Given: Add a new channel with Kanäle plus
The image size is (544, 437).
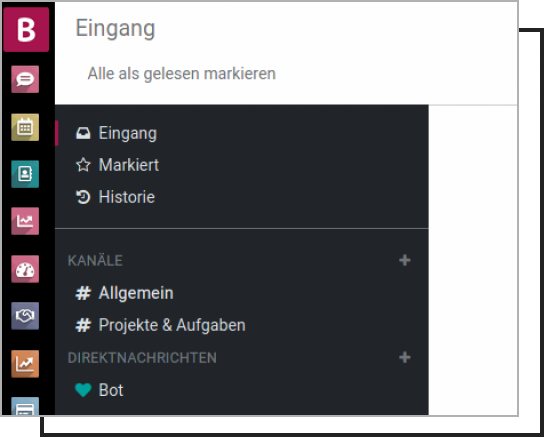Looking at the screenshot, I should [405, 260].
